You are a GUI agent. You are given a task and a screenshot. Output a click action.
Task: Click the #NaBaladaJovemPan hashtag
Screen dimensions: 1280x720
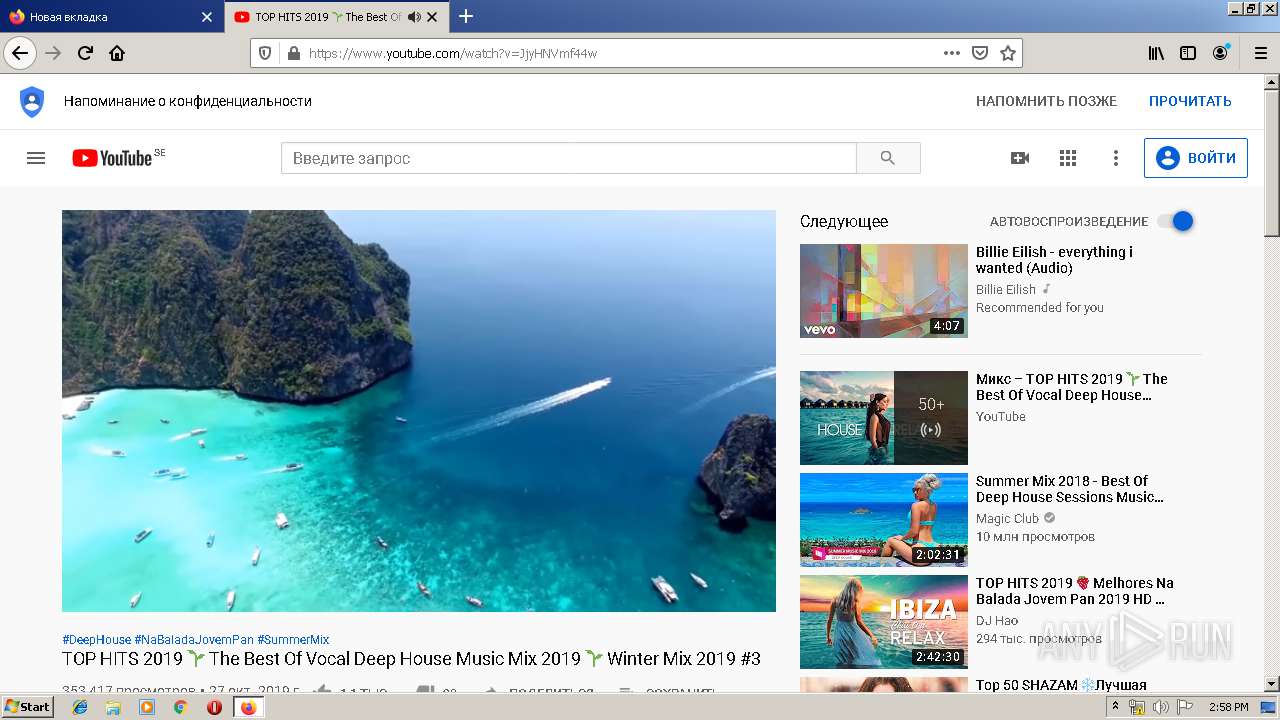194,640
